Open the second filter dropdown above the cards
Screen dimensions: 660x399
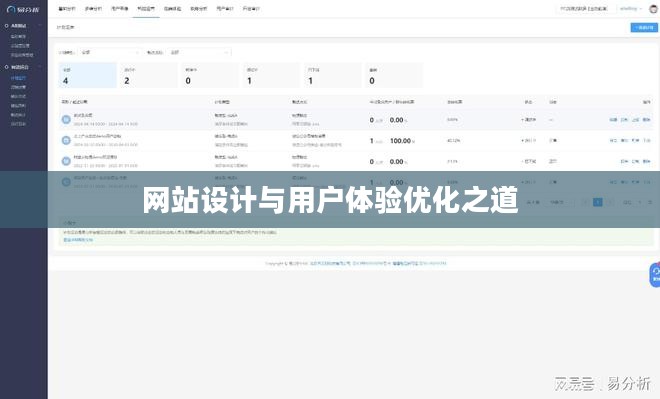click(x=199, y=52)
